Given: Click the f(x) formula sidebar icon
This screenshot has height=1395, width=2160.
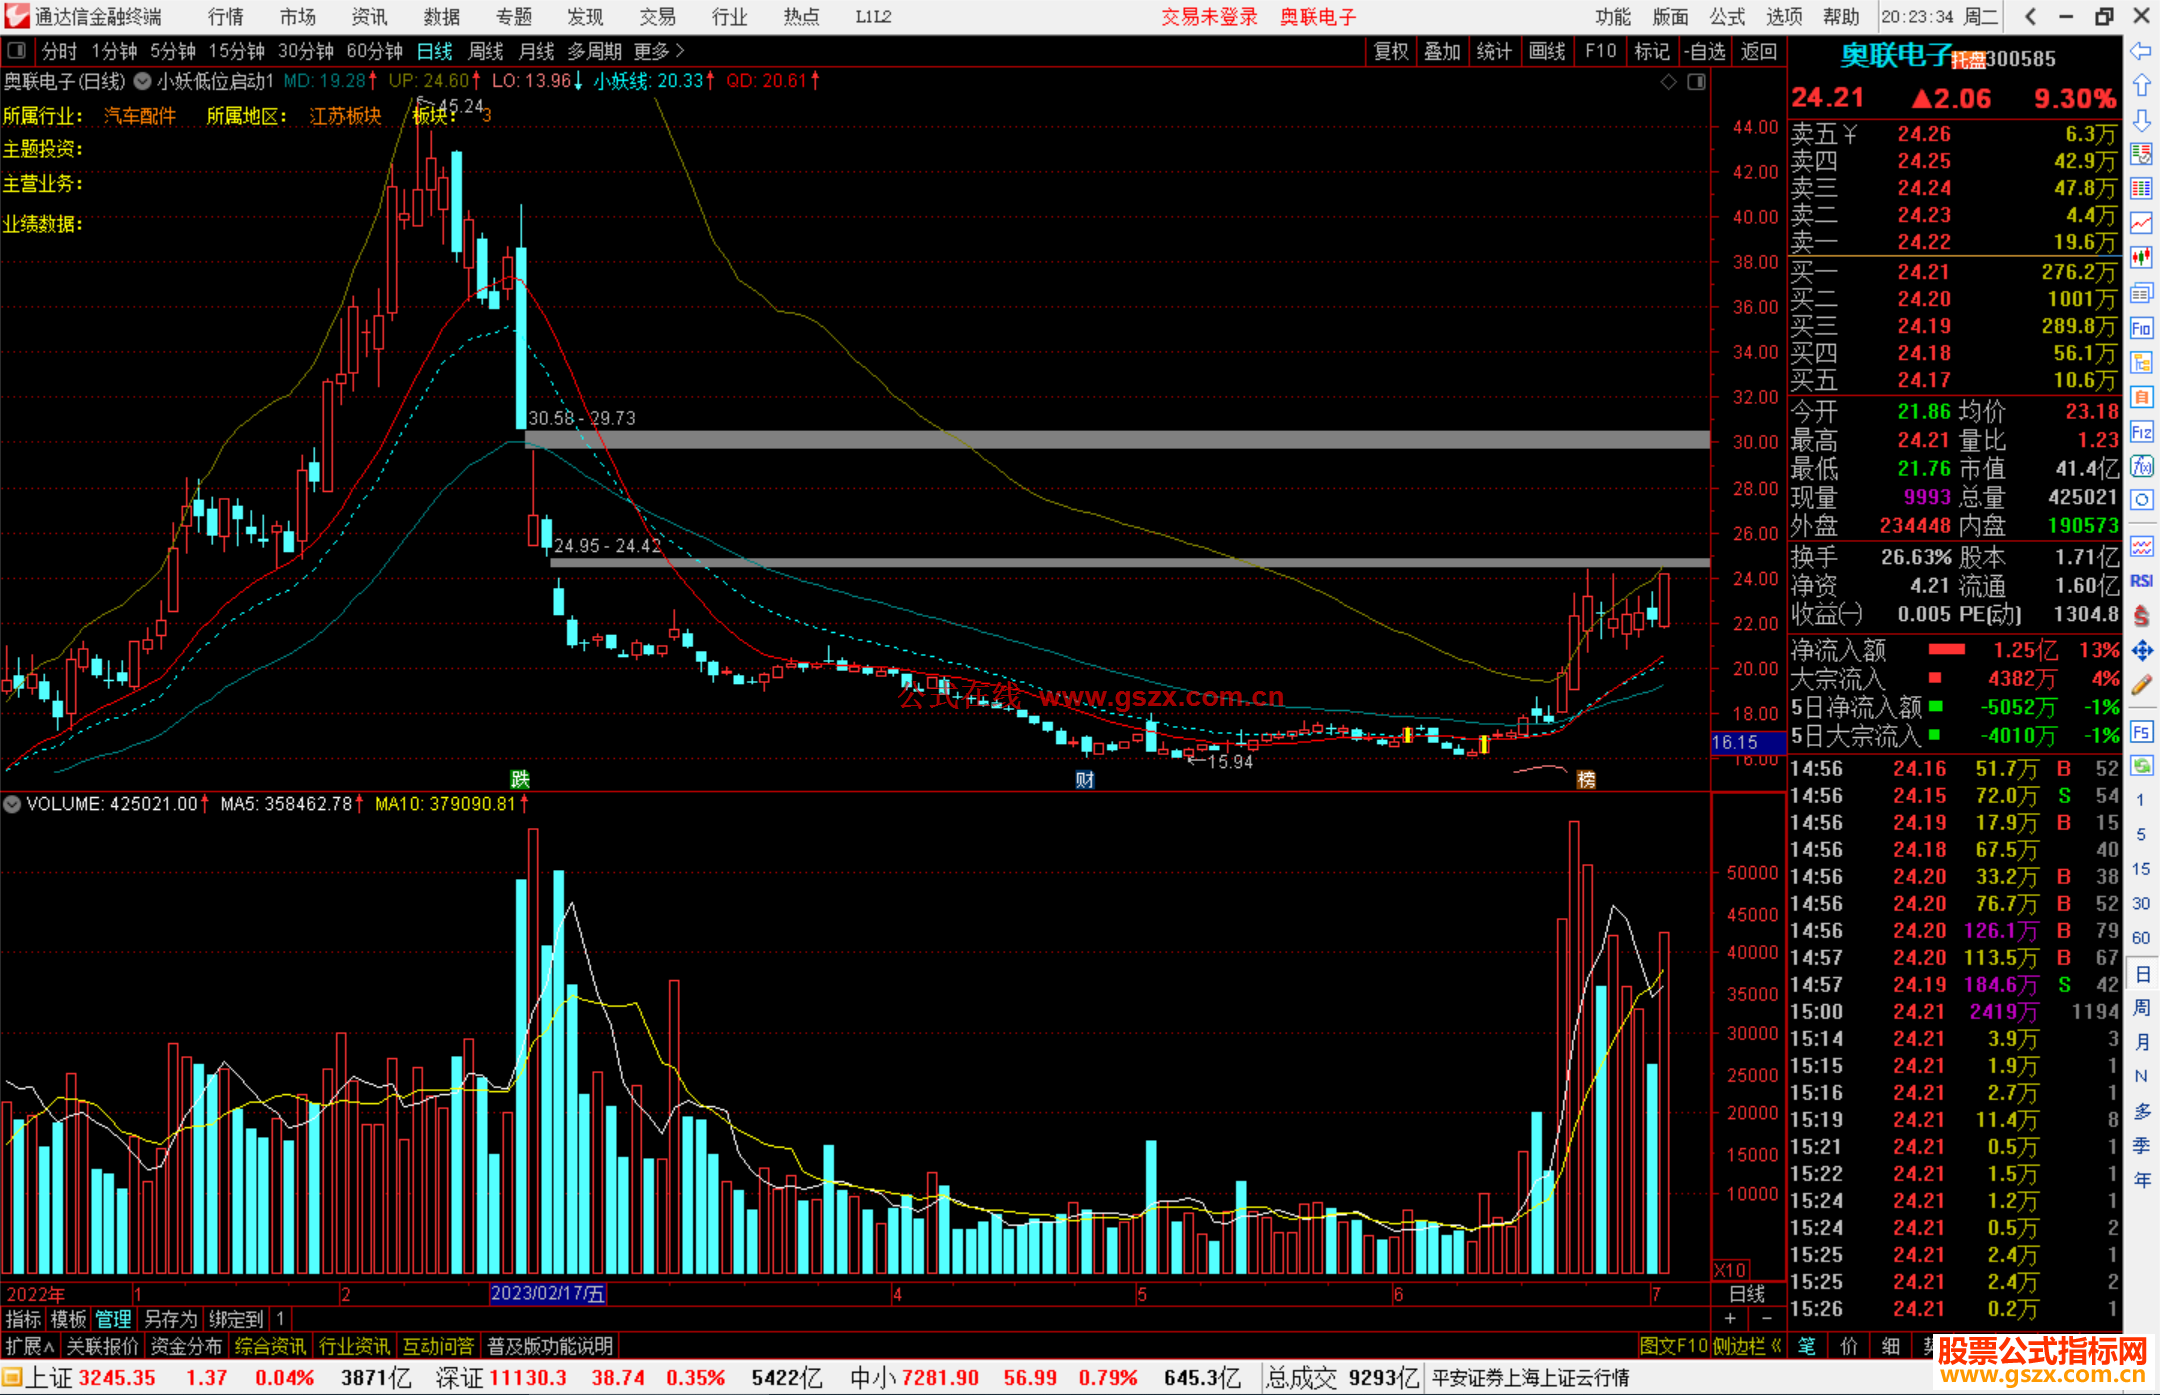Looking at the screenshot, I should click(x=2141, y=466).
